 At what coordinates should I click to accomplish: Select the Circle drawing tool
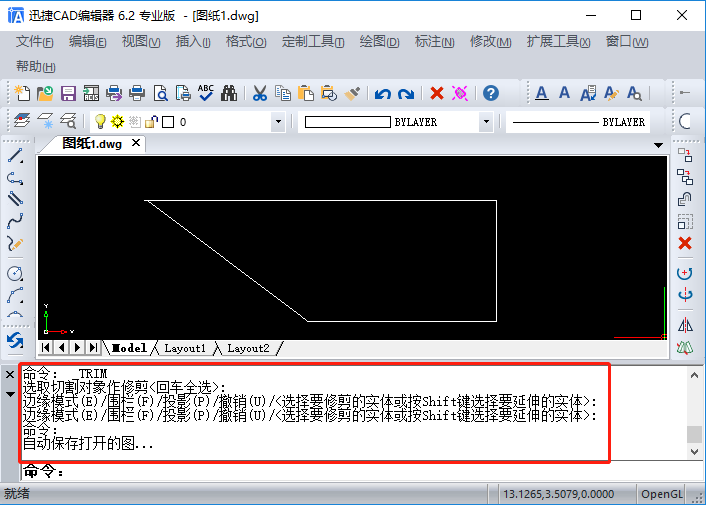click(x=15, y=273)
